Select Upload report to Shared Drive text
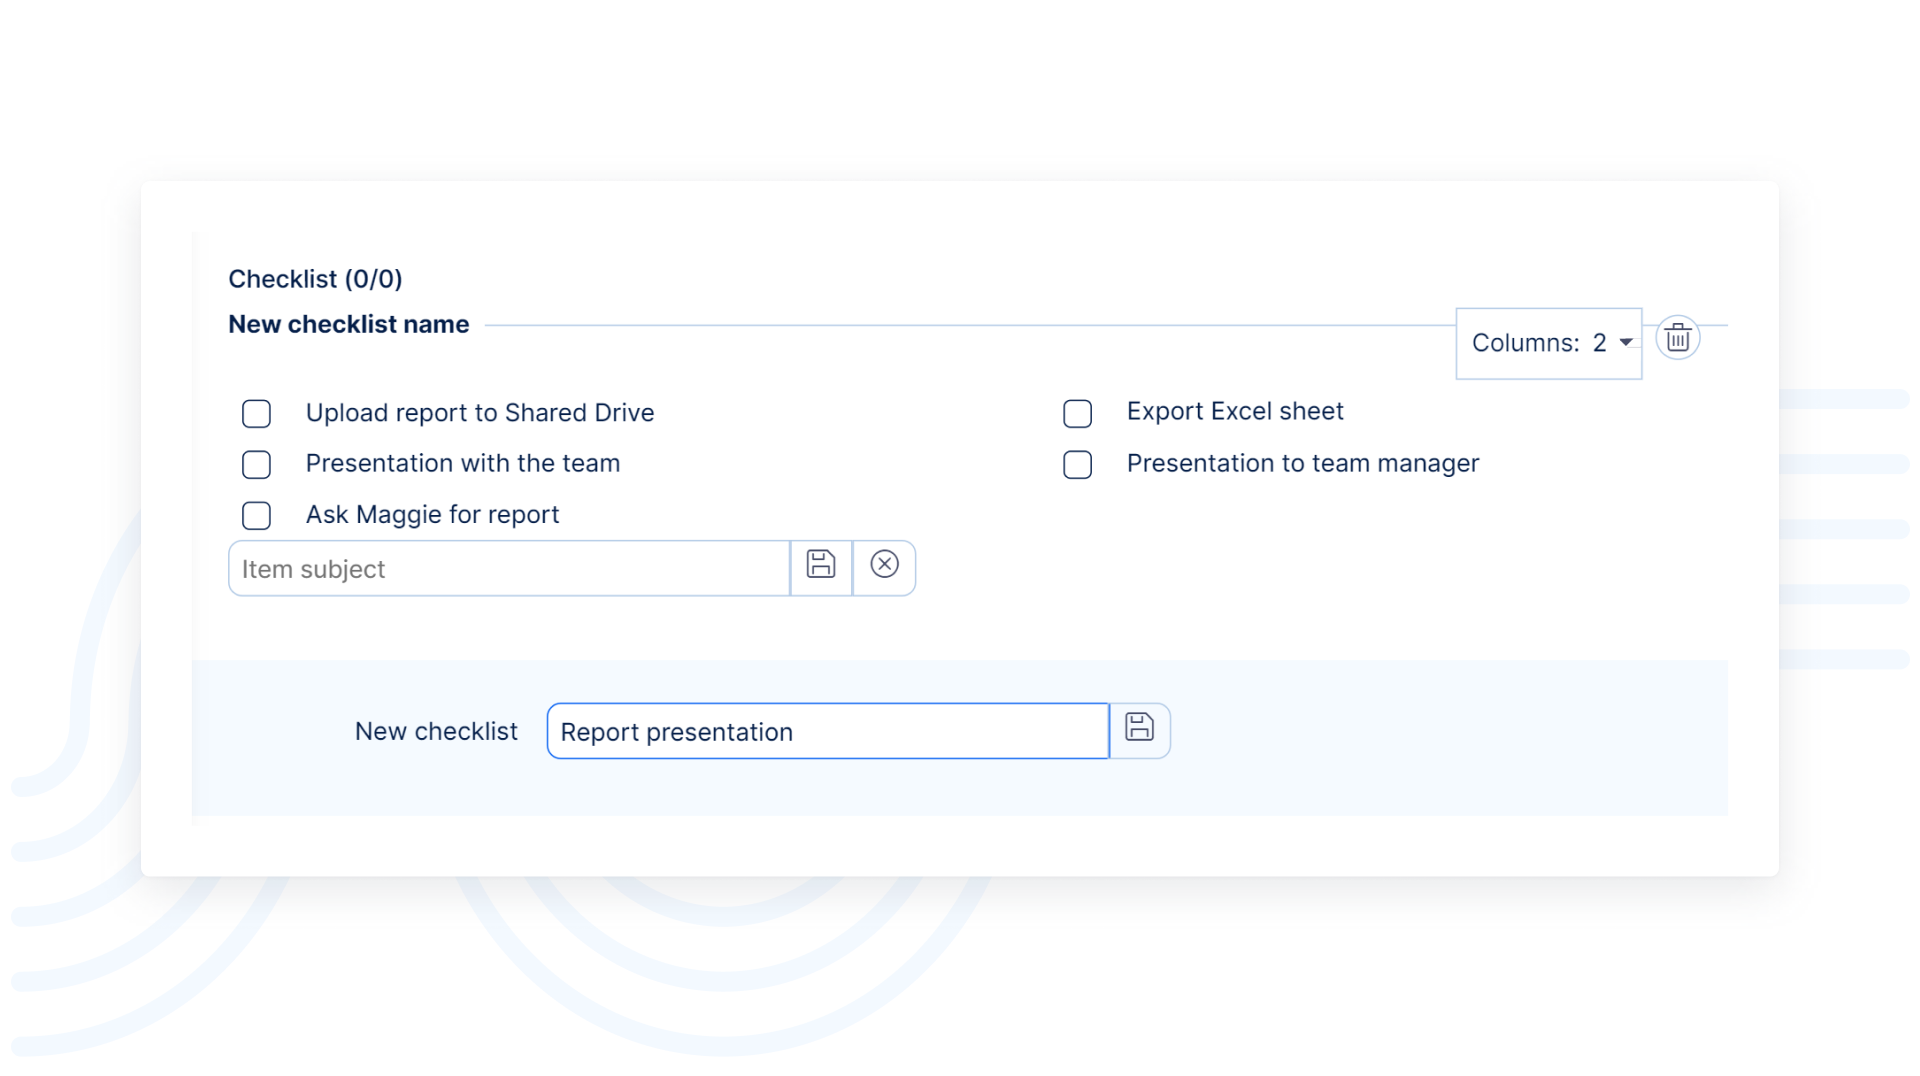Image resolution: width=1920 pixels, height=1076 pixels. pyautogui.click(x=479, y=413)
